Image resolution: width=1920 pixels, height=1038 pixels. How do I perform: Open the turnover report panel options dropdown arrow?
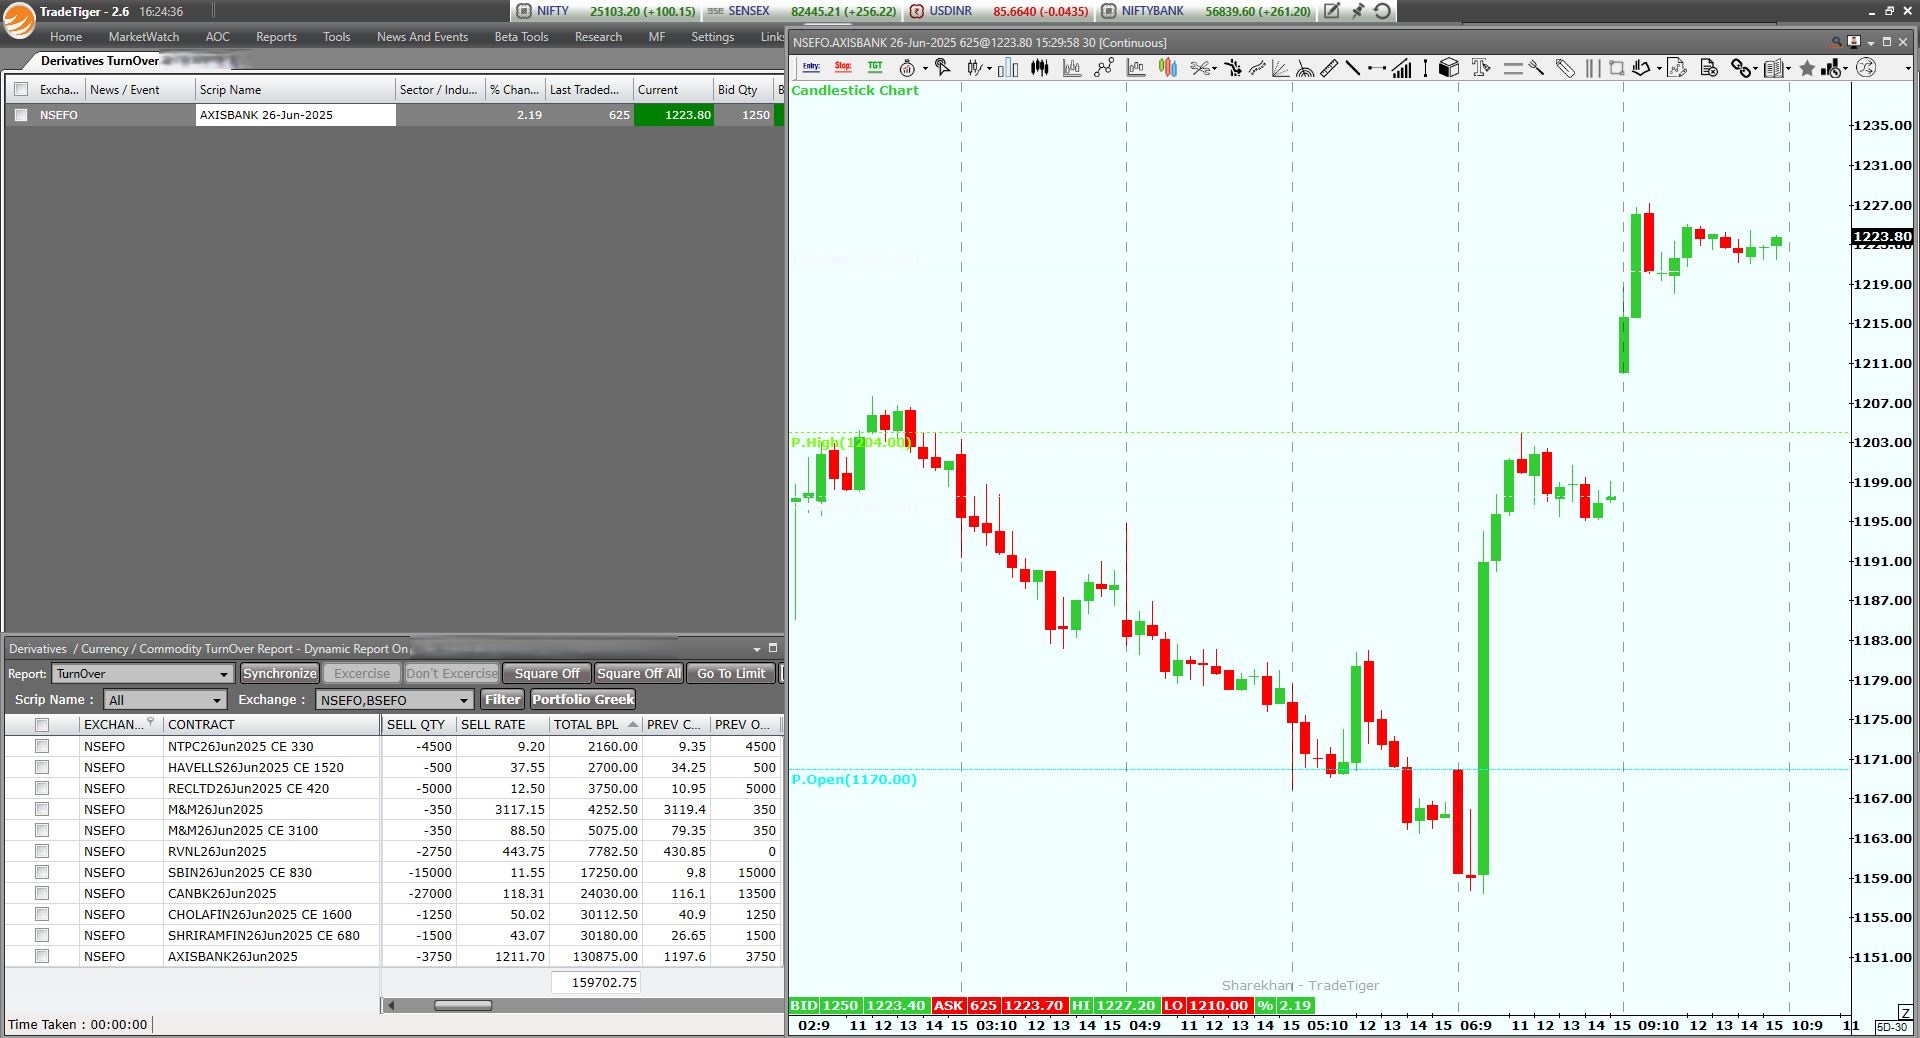click(x=757, y=649)
